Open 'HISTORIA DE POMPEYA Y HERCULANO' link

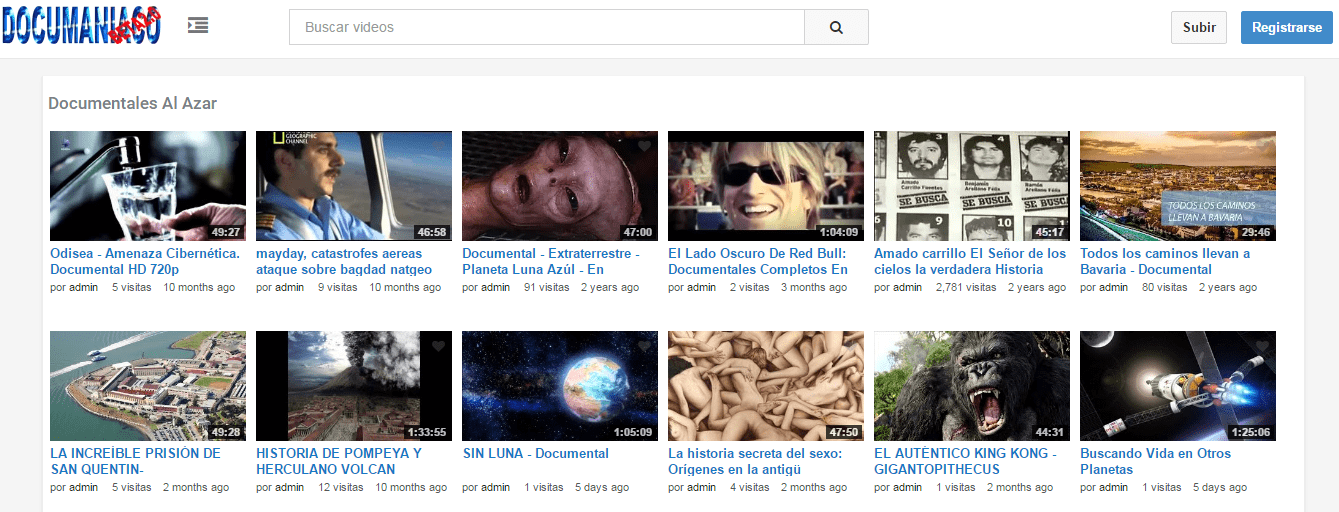(x=339, y=461)
